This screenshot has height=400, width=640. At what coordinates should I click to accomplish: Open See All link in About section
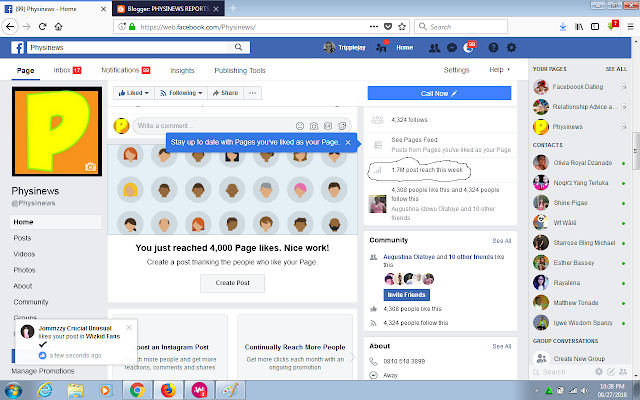coord(502,346)
